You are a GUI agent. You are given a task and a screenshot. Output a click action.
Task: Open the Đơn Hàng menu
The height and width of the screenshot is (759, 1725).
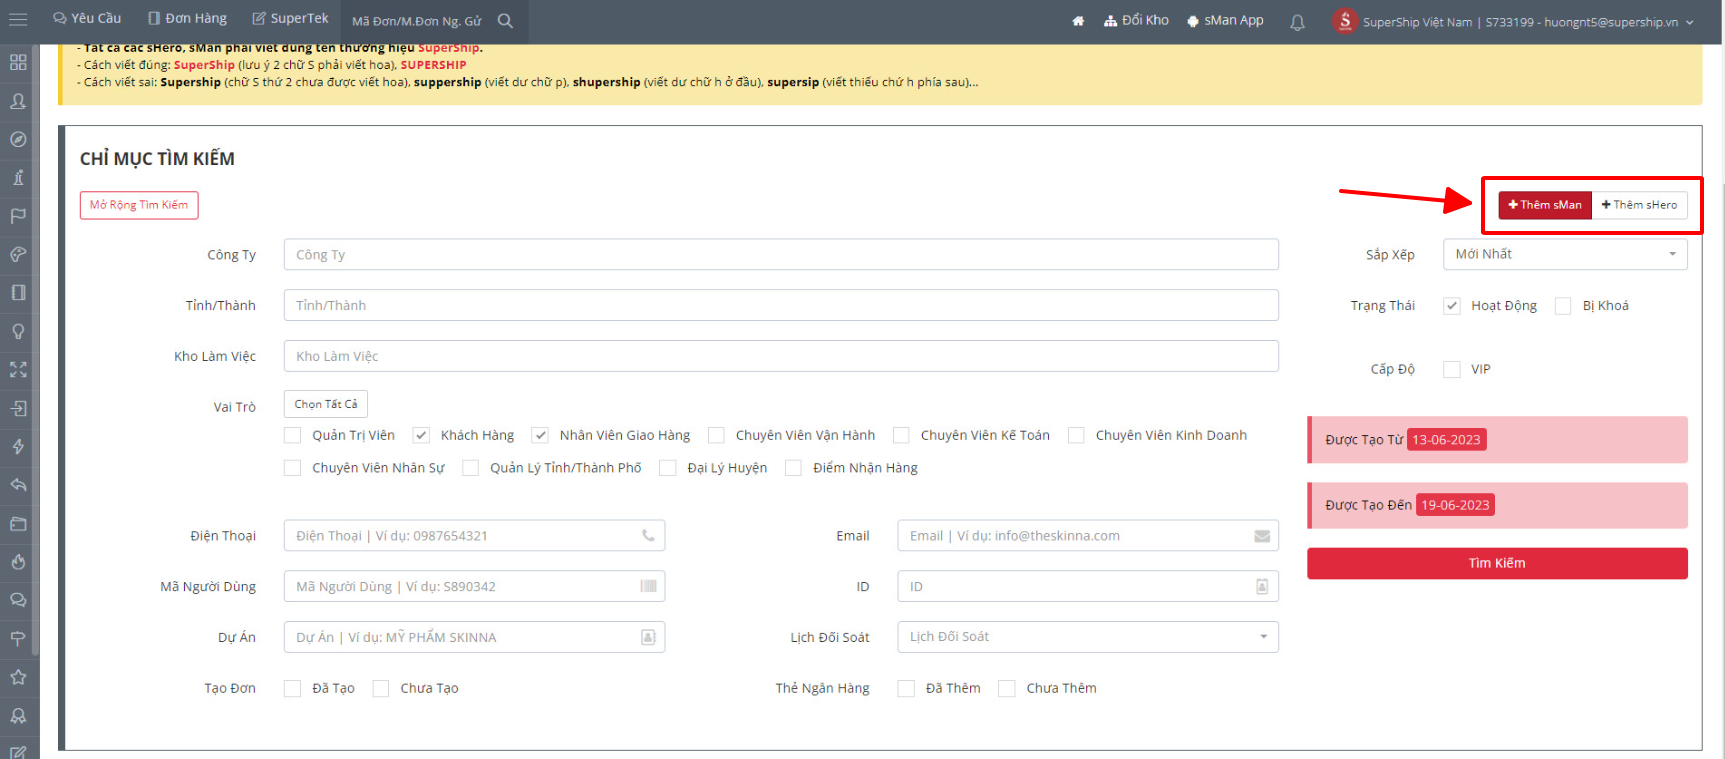(x=187, y=19)
